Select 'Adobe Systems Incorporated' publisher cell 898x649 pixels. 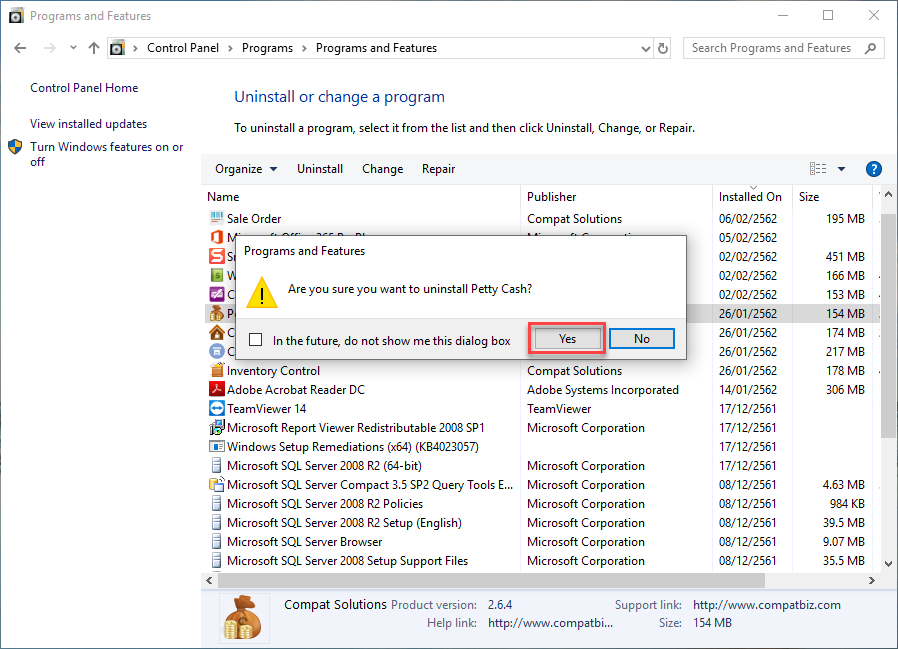(x=602, y=390)
